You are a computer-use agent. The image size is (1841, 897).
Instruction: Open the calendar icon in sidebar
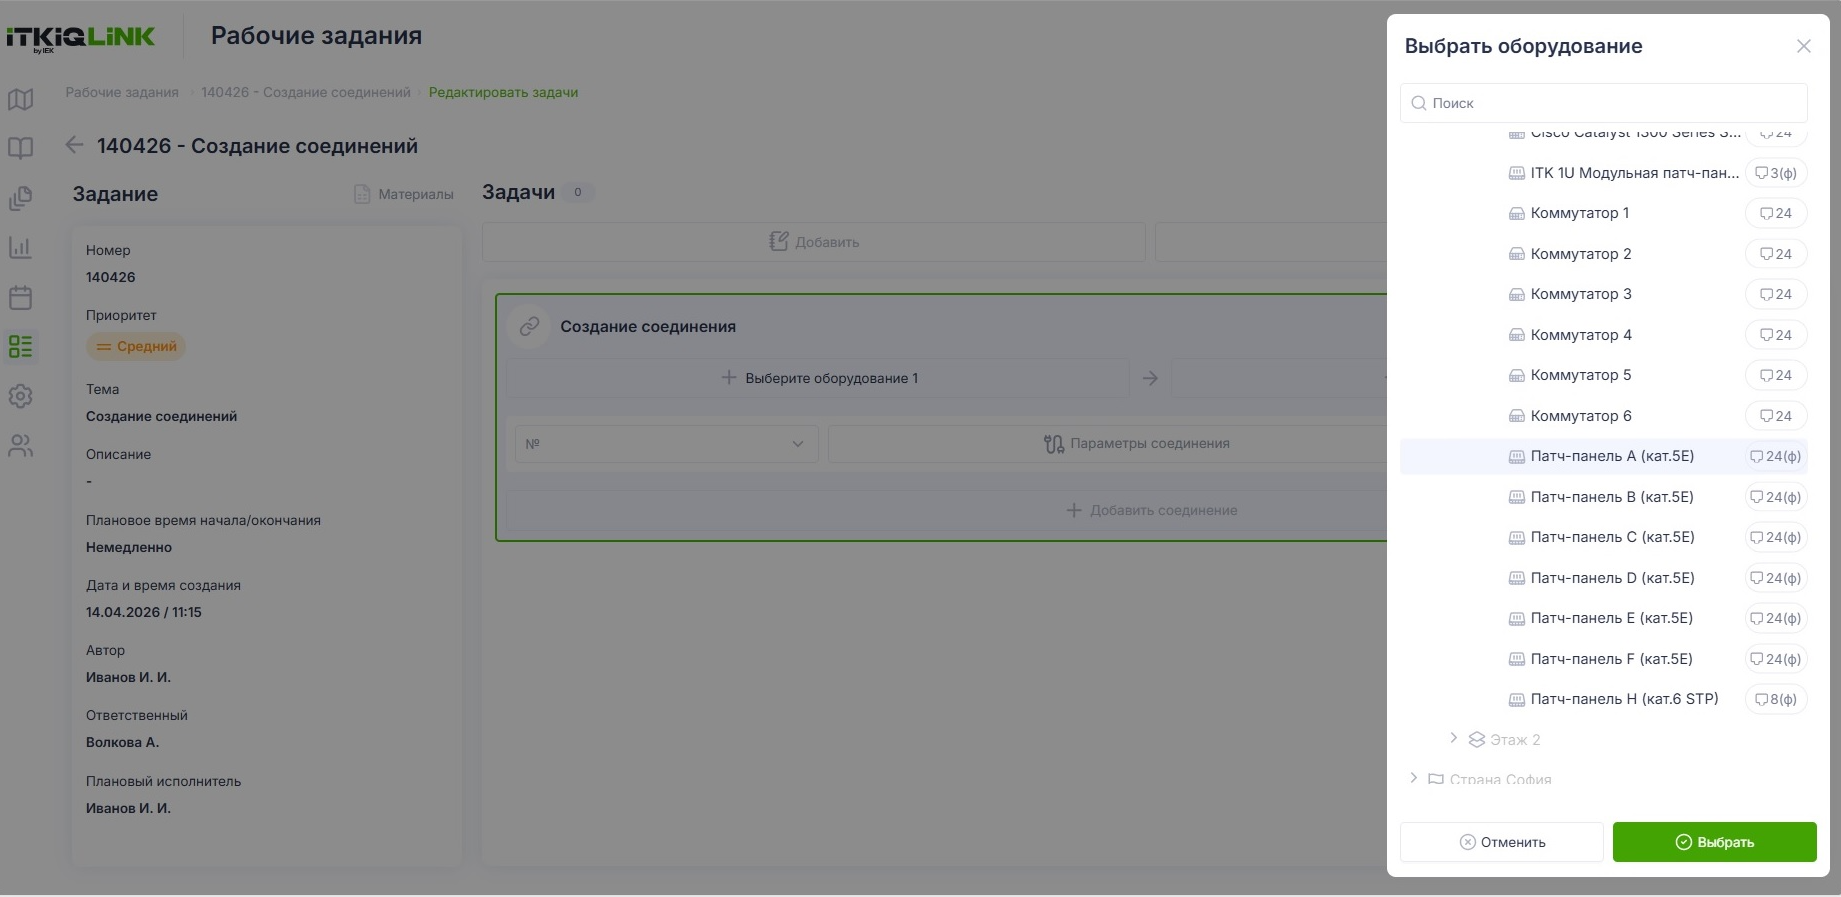20,297
